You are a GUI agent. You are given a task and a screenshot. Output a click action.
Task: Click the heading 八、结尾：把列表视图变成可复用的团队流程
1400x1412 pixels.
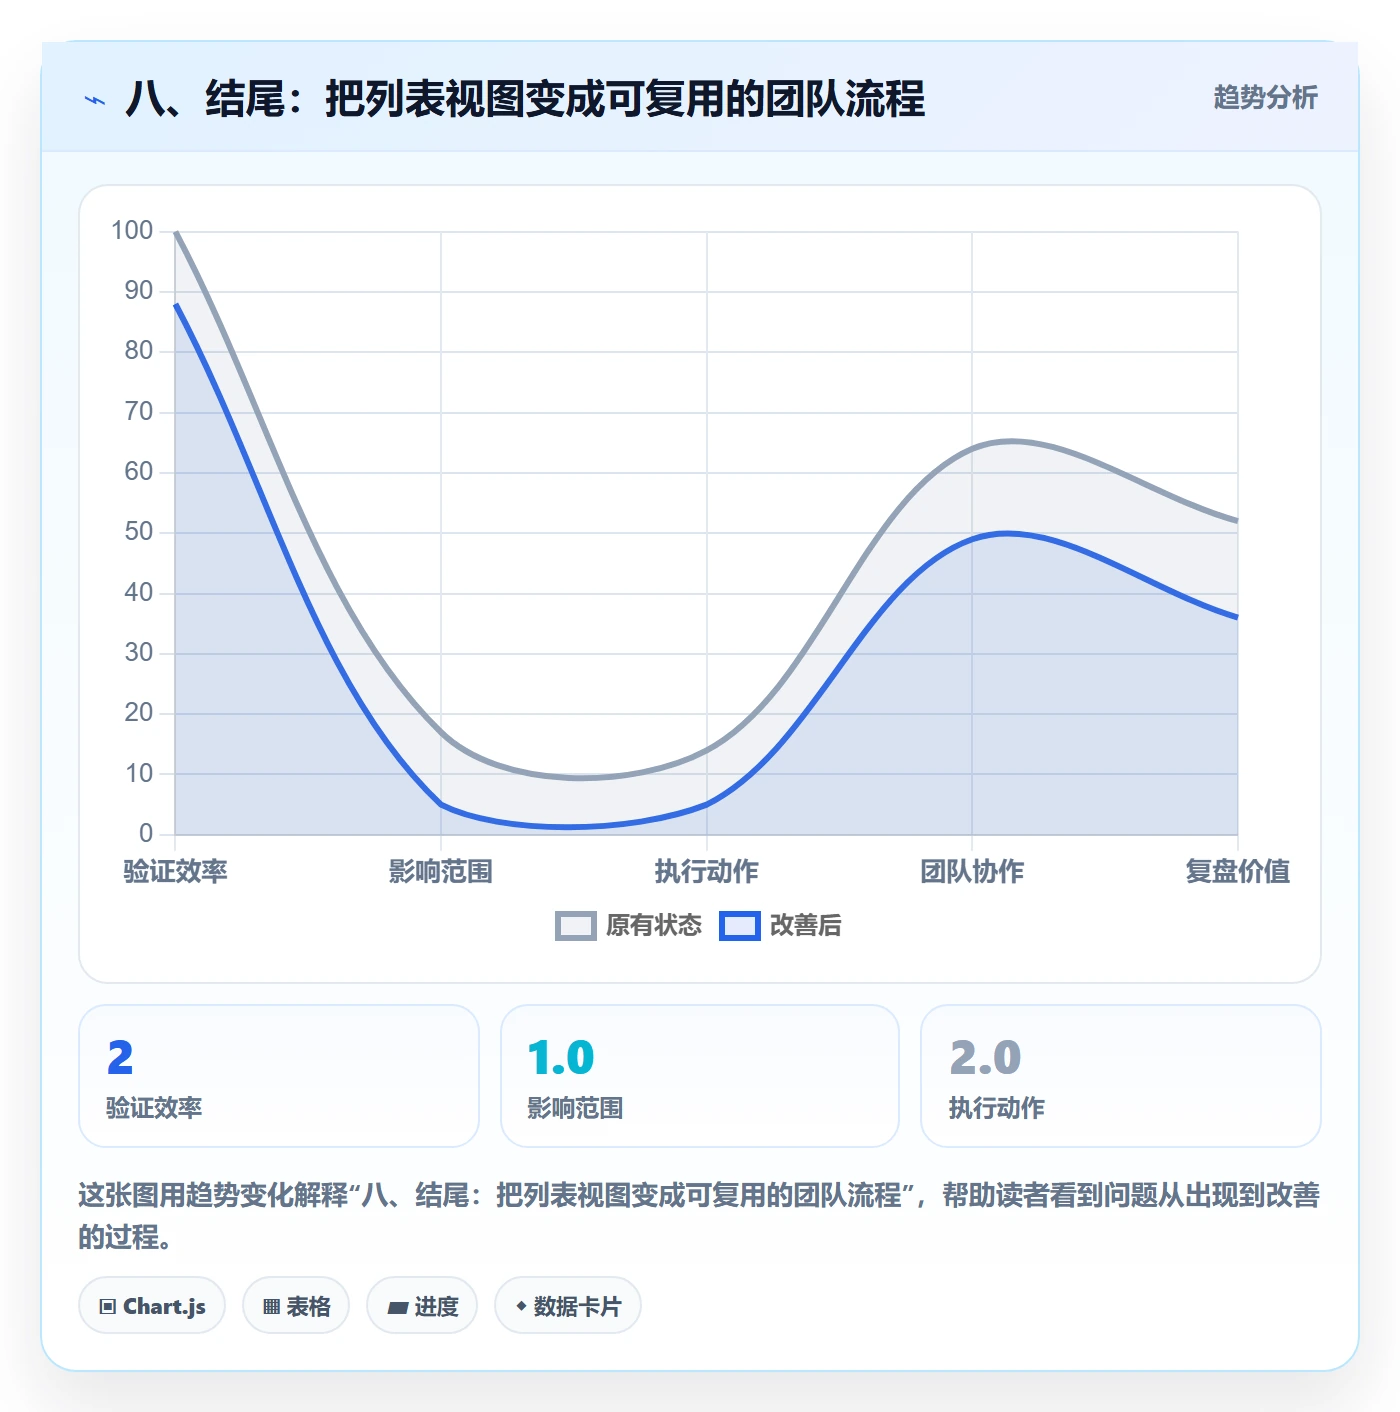click(x=525, y=100)
